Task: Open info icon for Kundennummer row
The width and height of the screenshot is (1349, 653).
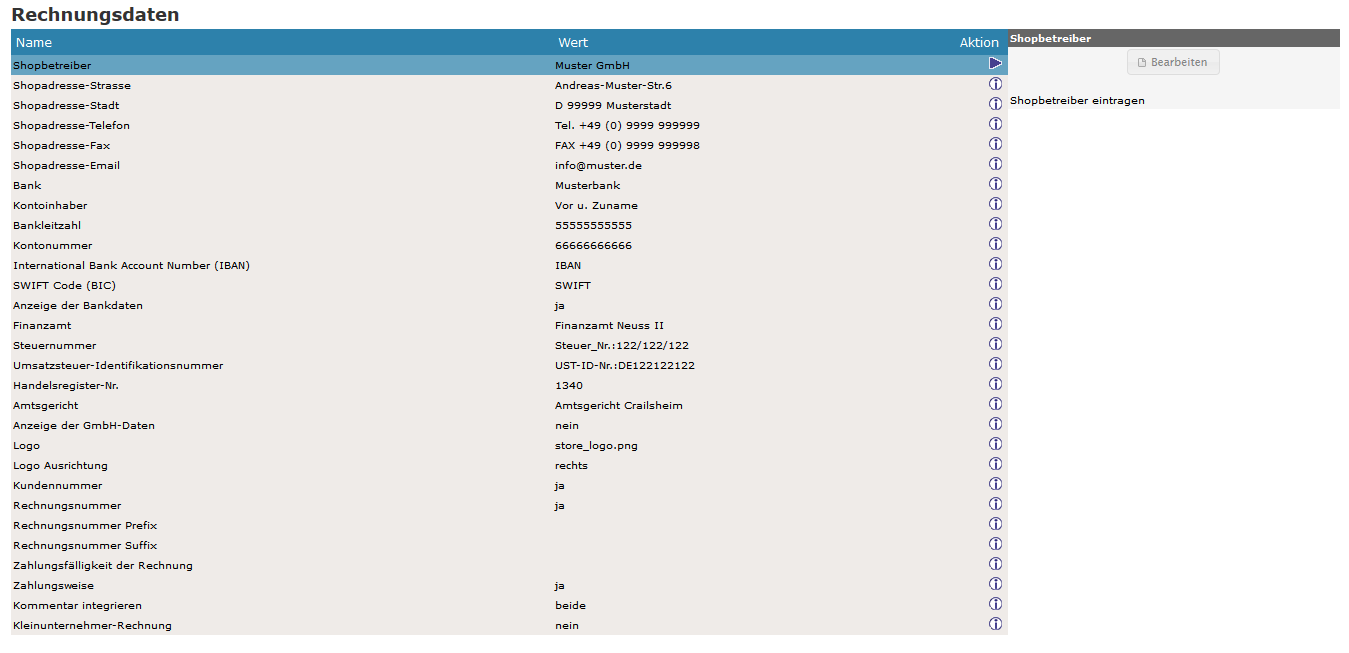Action: [995, 484]
